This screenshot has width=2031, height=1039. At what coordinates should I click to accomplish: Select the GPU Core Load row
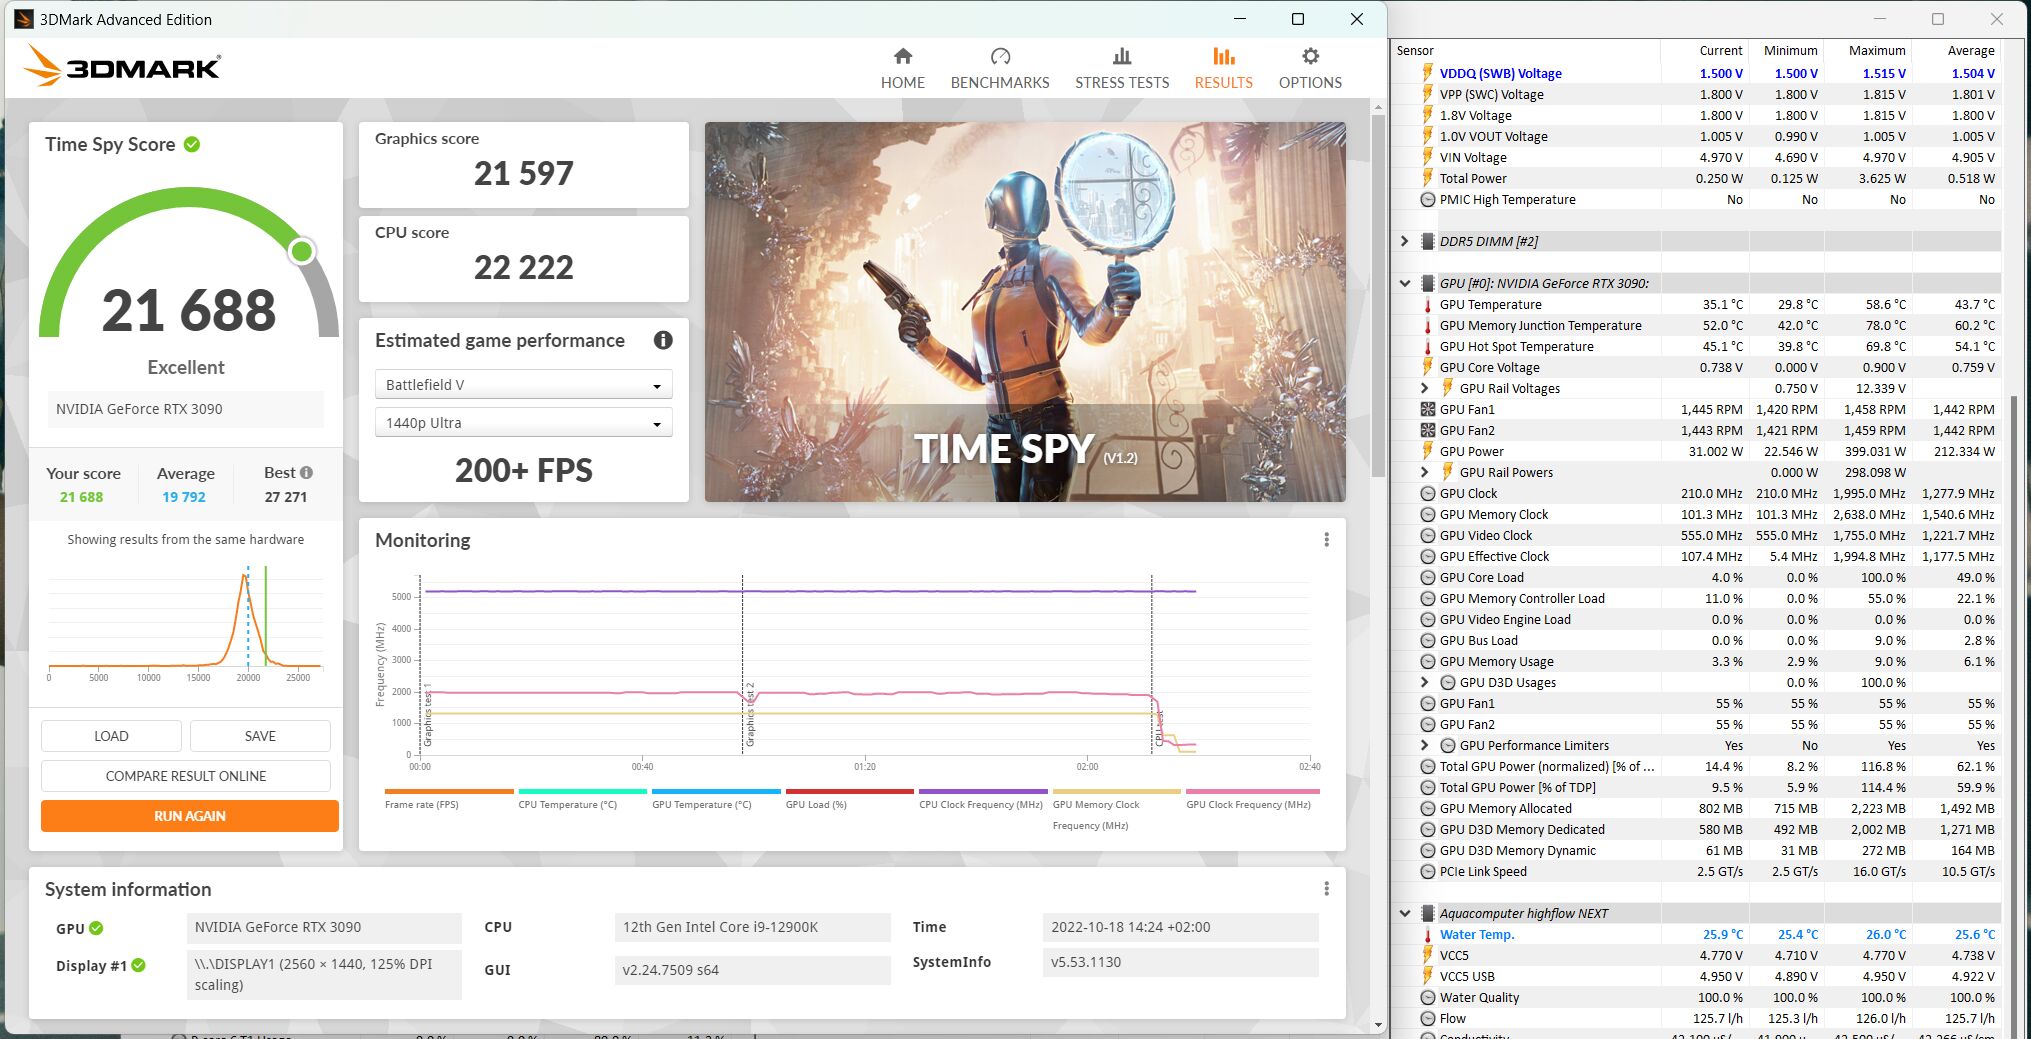click(1697, 577)
